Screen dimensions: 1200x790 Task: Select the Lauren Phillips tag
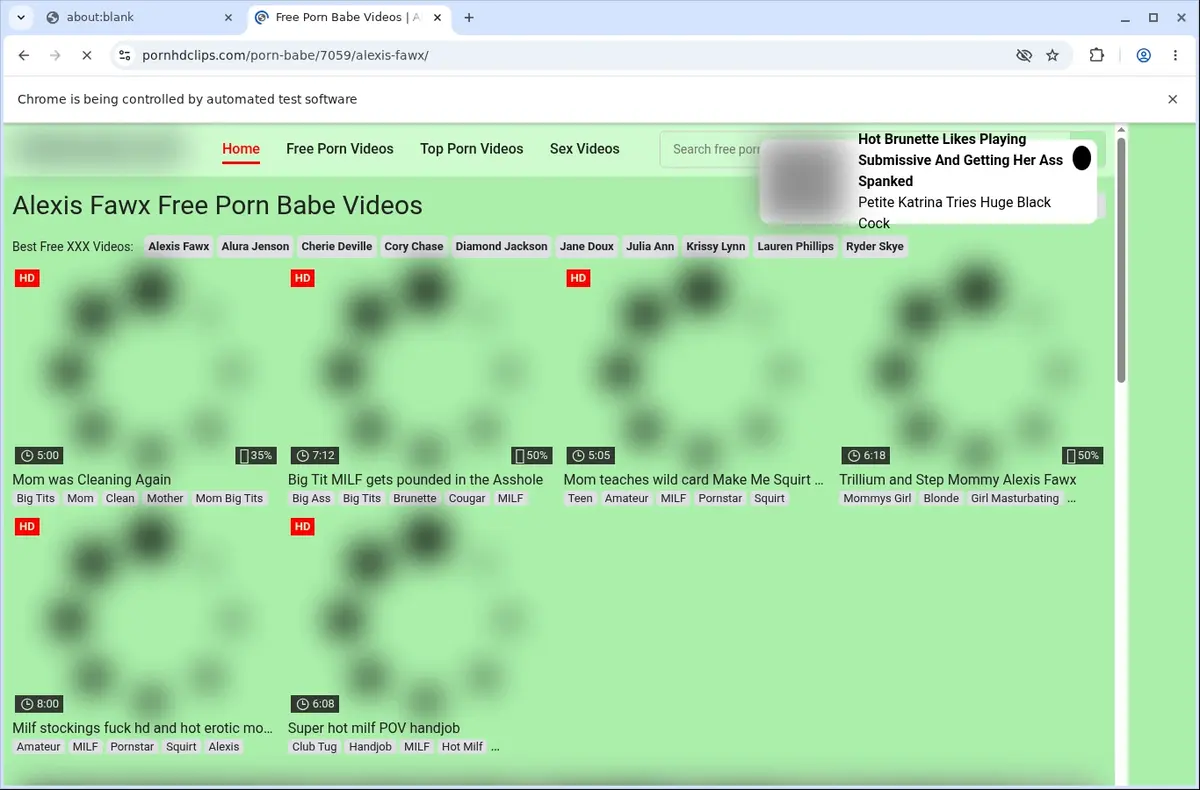coord(795,246)
